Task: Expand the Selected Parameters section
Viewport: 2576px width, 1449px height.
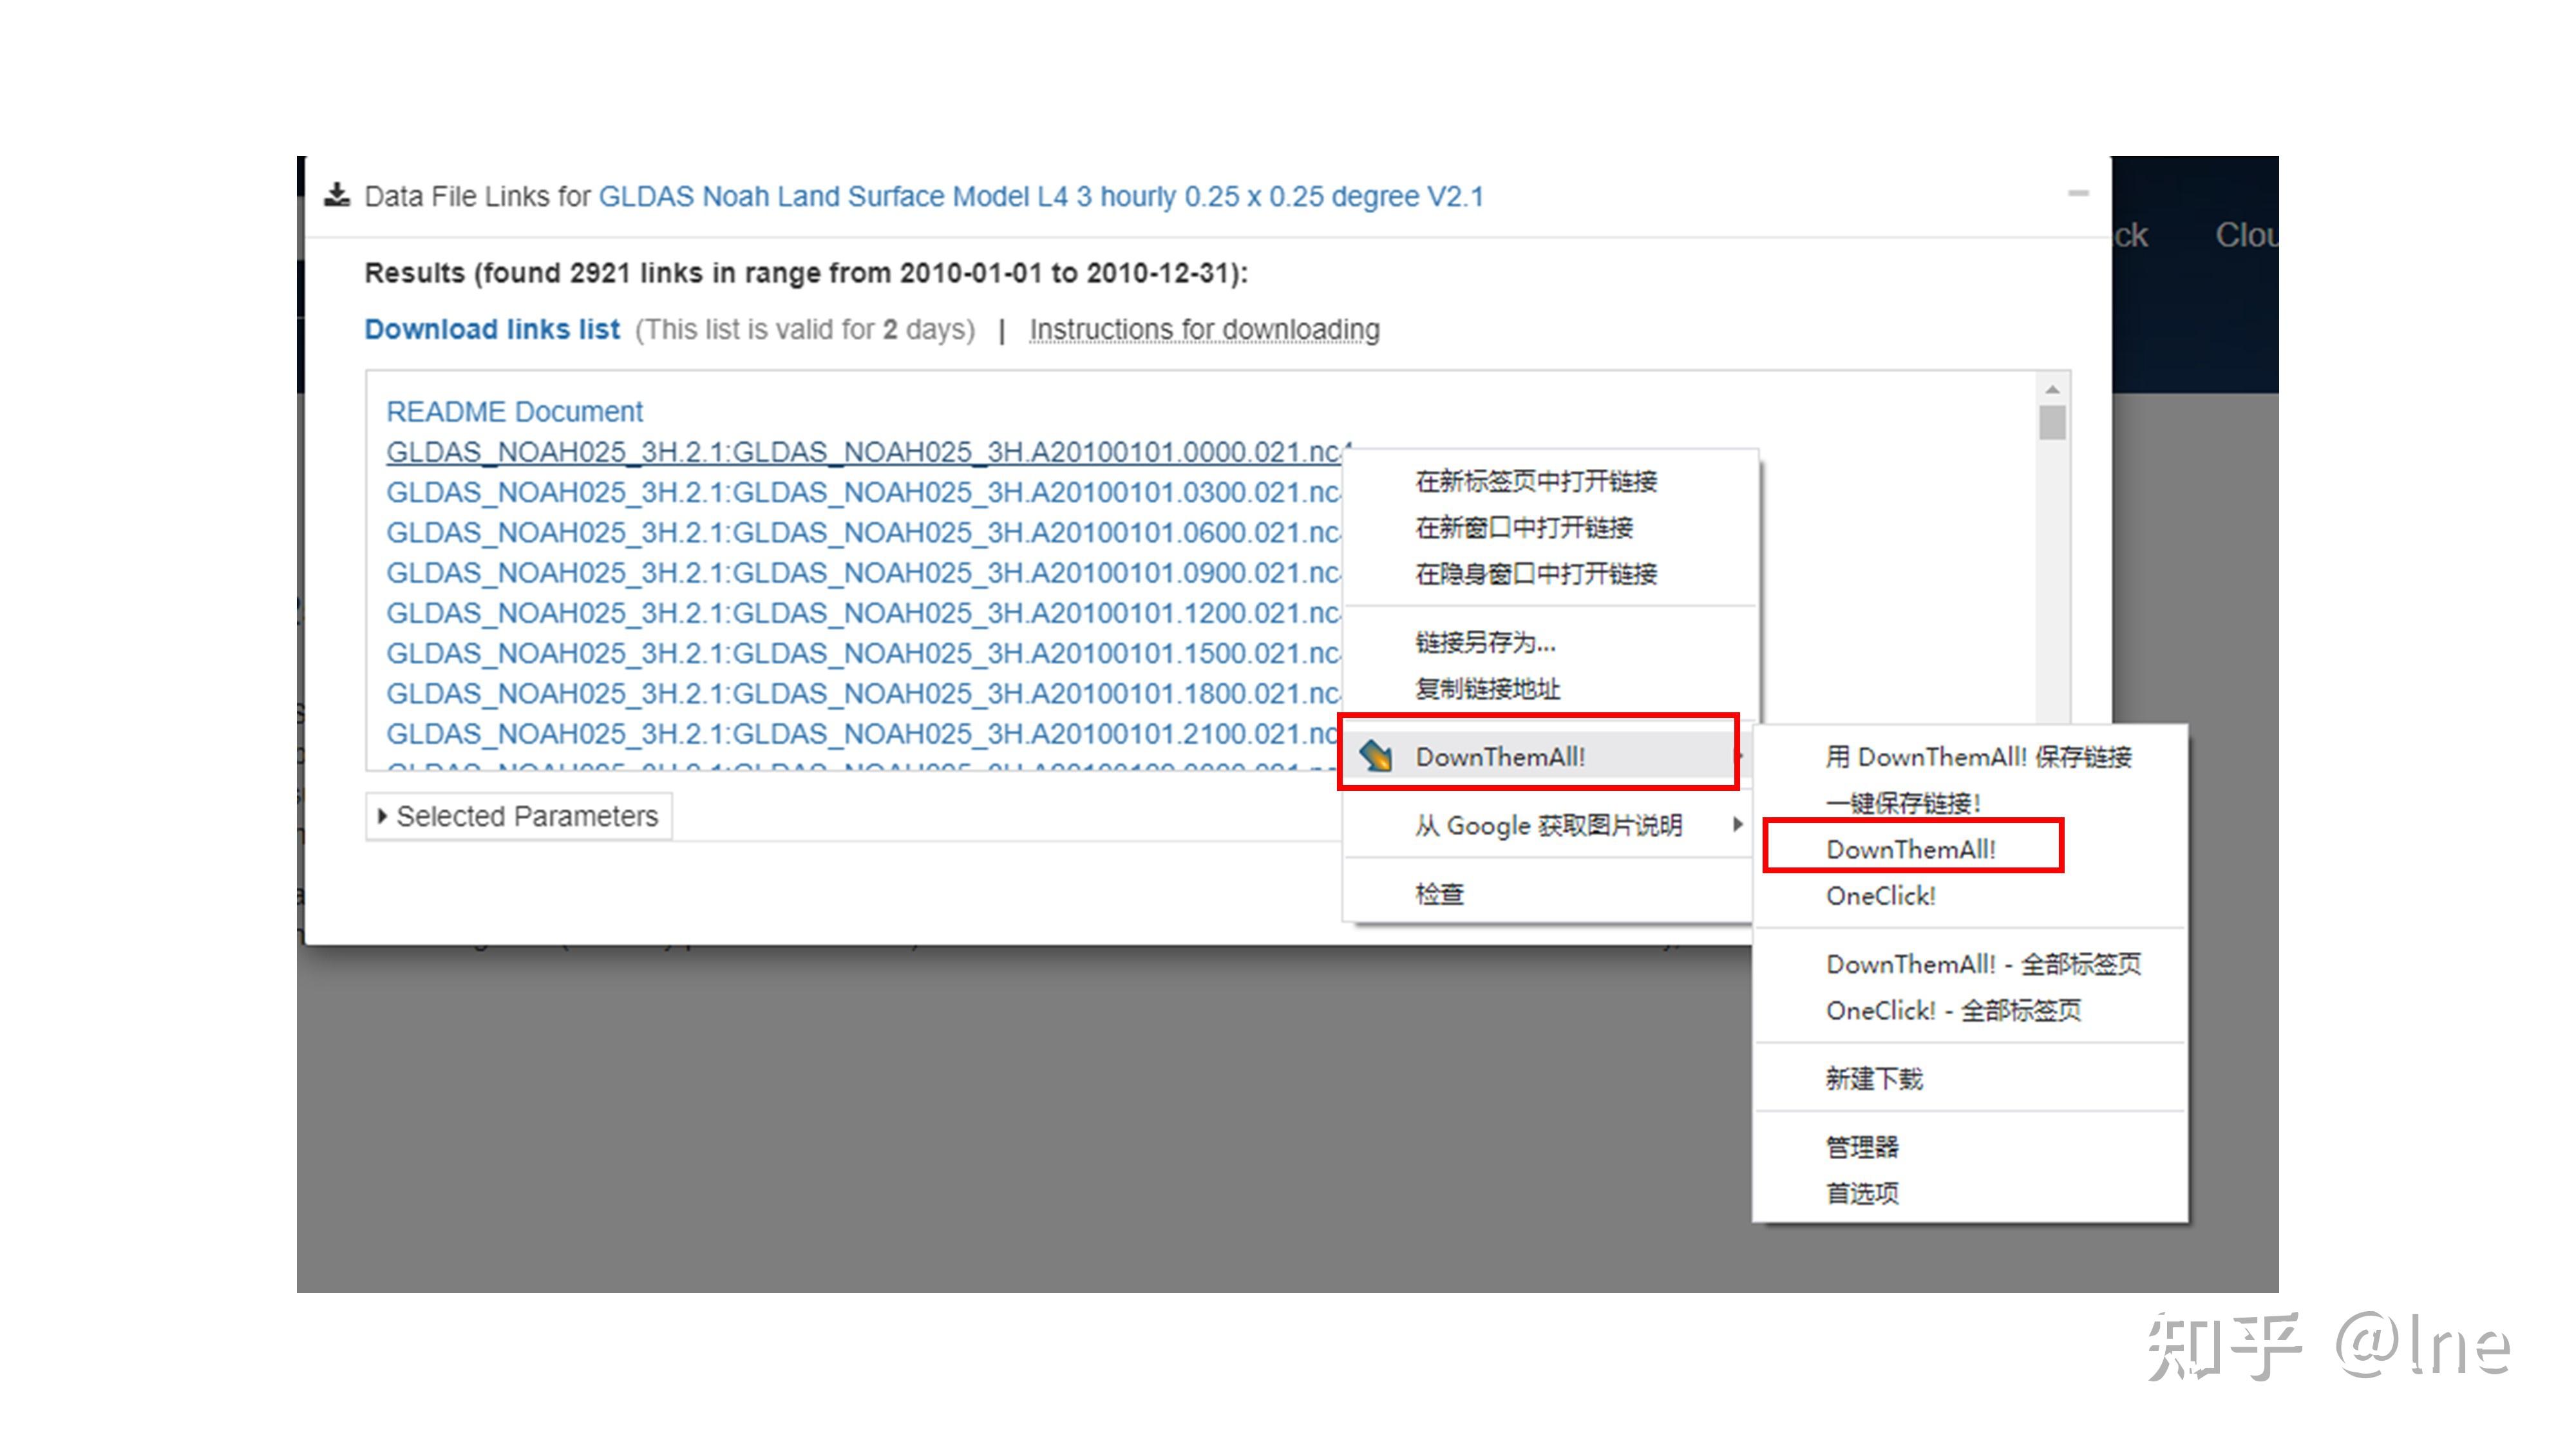Action: point(519,817)
